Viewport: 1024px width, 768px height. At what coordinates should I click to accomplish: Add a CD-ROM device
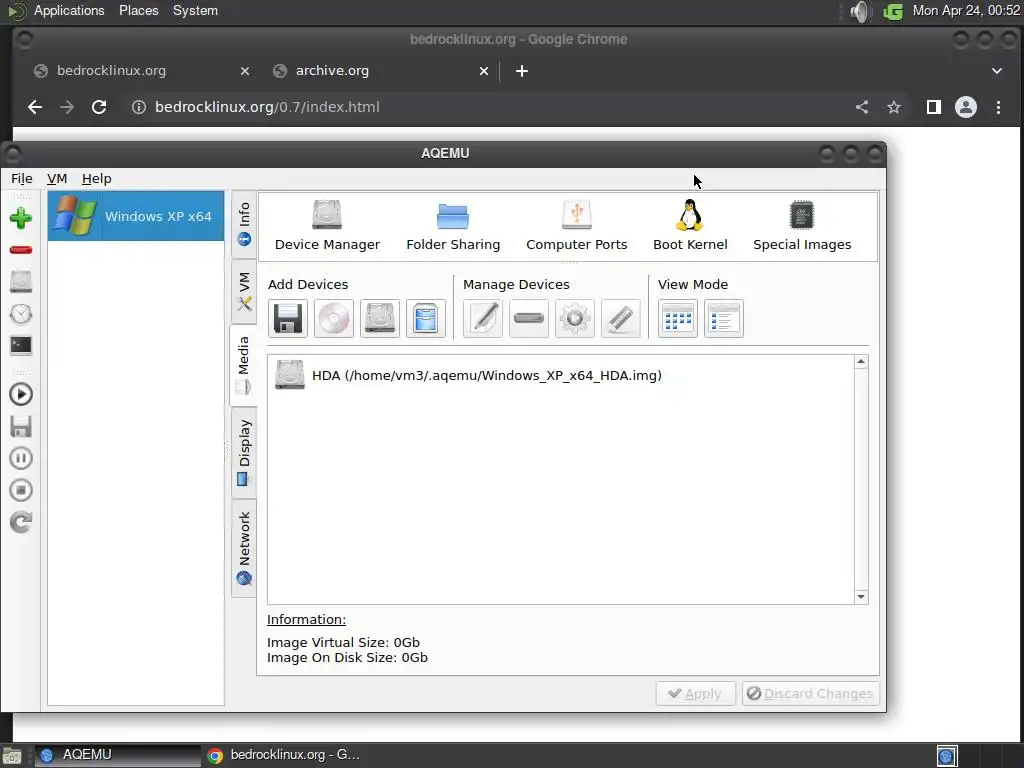coord(334,319)
